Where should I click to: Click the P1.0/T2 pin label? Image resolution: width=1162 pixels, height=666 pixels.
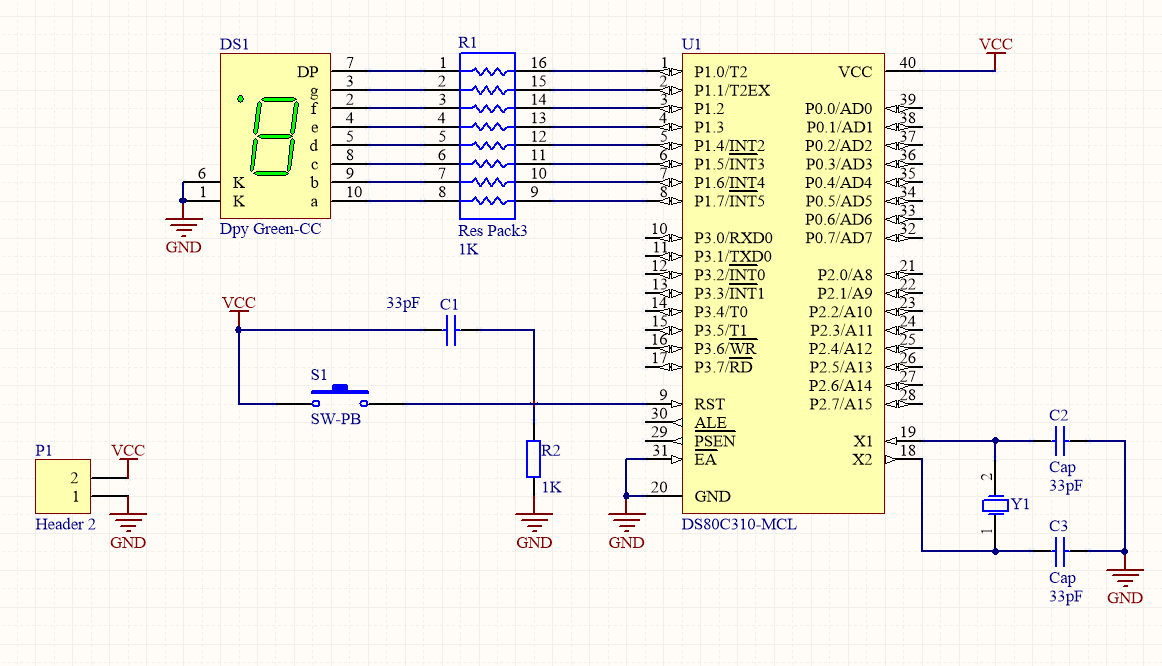coord(720,72)
